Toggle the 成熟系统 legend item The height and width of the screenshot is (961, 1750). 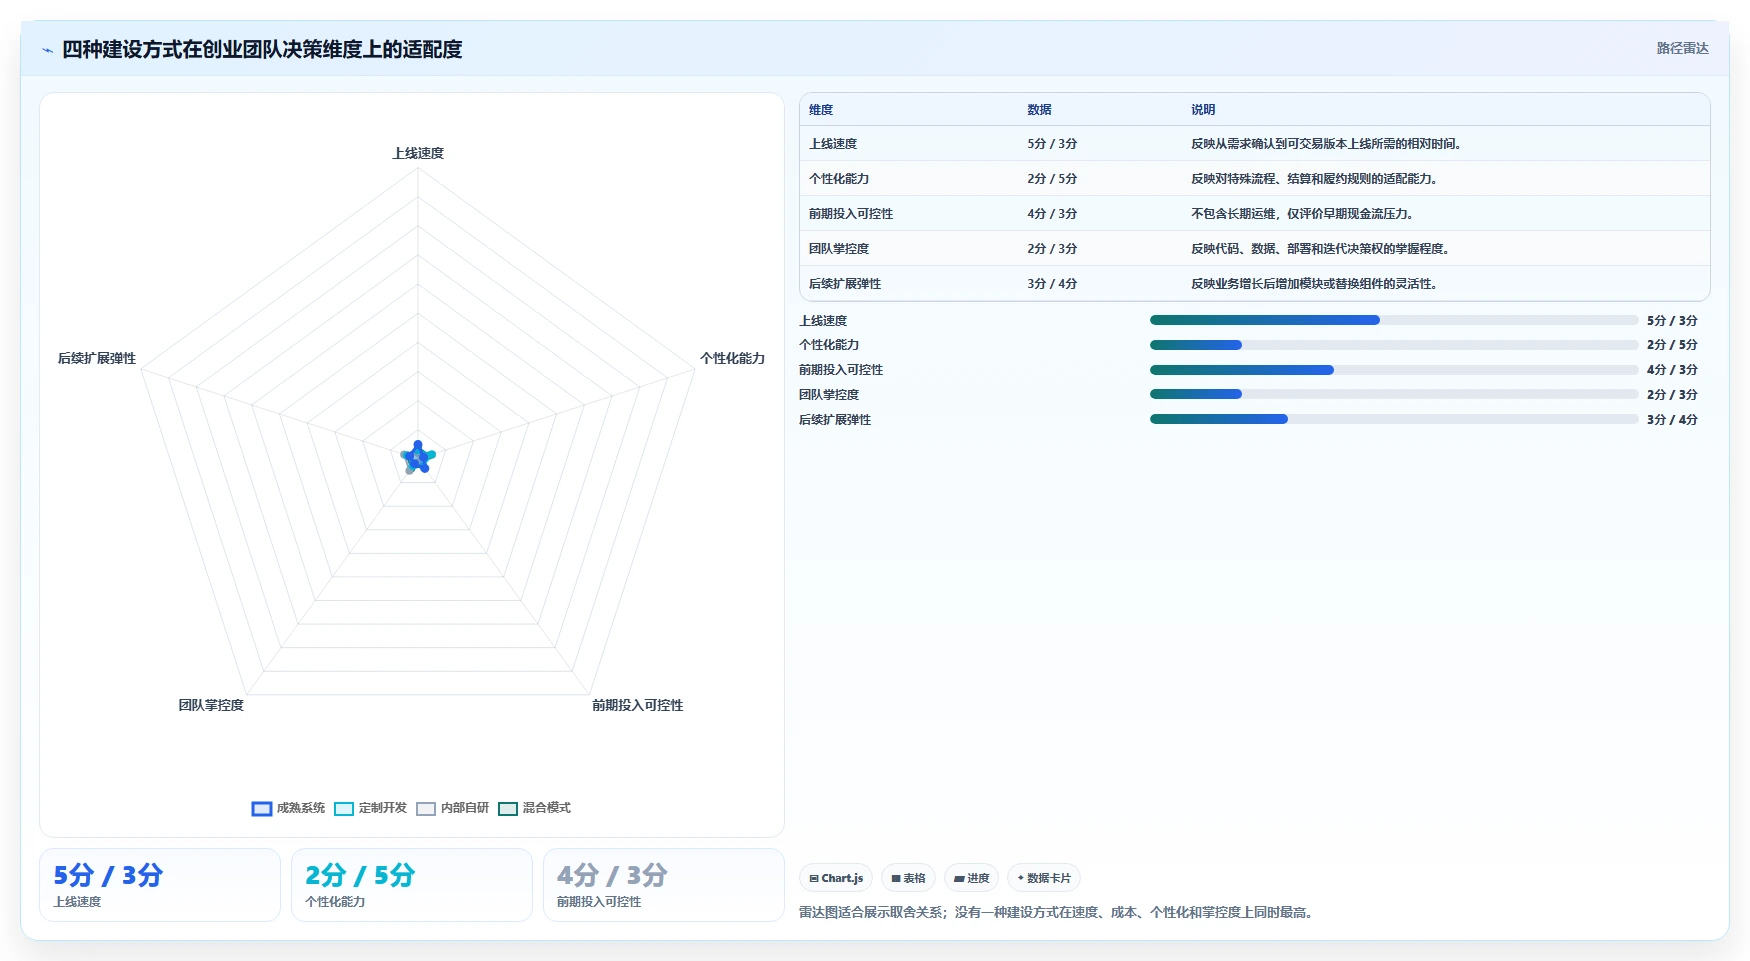click(x=288, y=808)
